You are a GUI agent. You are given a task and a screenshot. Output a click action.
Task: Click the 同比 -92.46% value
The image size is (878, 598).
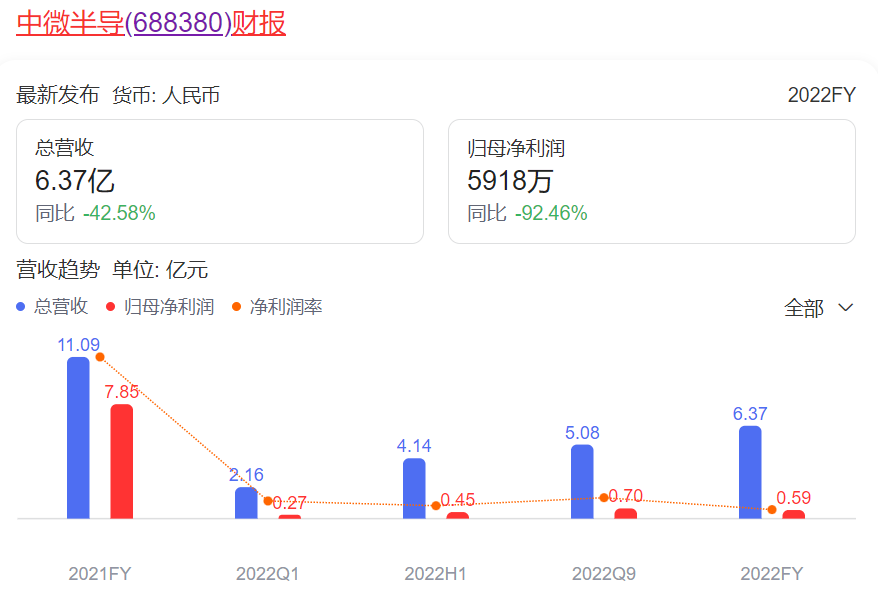coord(527,213)
